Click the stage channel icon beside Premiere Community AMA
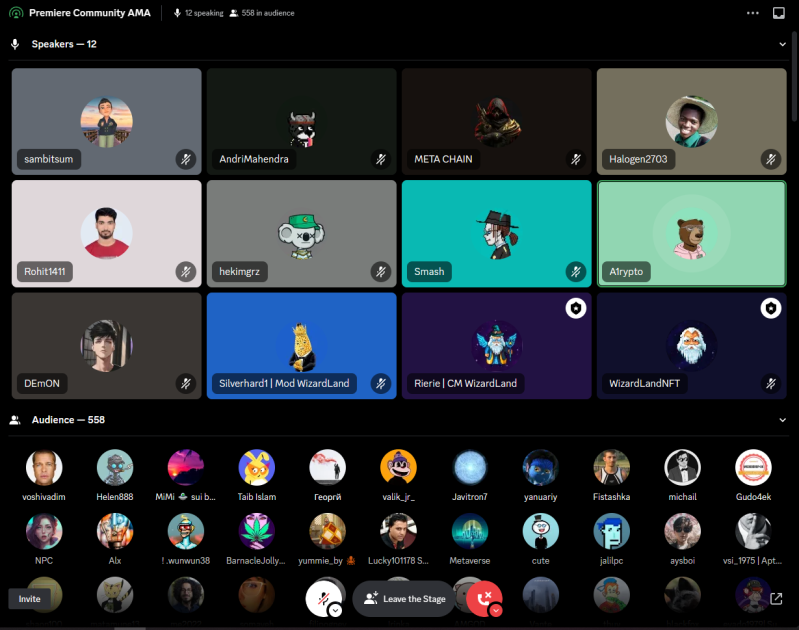 click(16, 13)
